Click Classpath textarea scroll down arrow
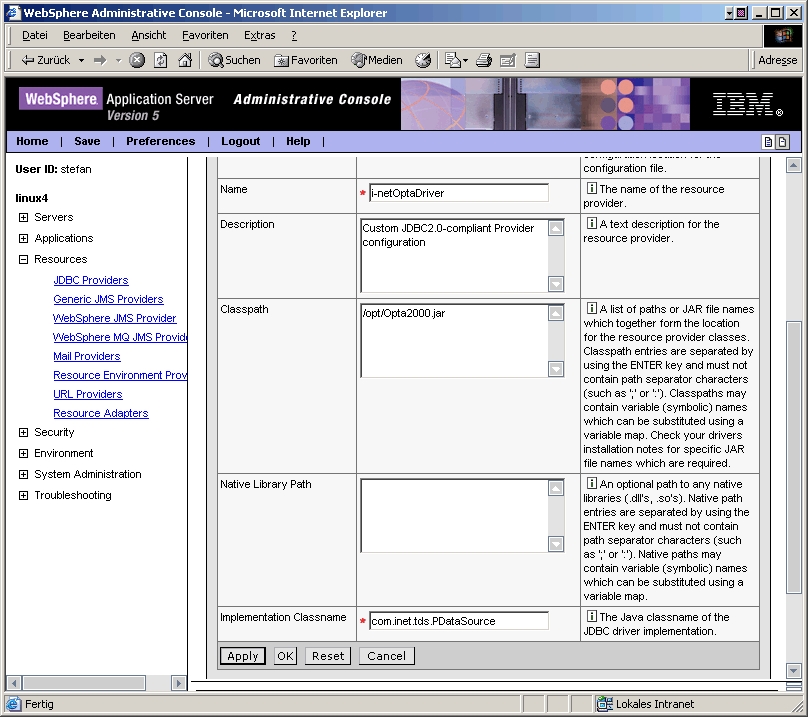Screen dimensions: 808x717 click(556, 369)
